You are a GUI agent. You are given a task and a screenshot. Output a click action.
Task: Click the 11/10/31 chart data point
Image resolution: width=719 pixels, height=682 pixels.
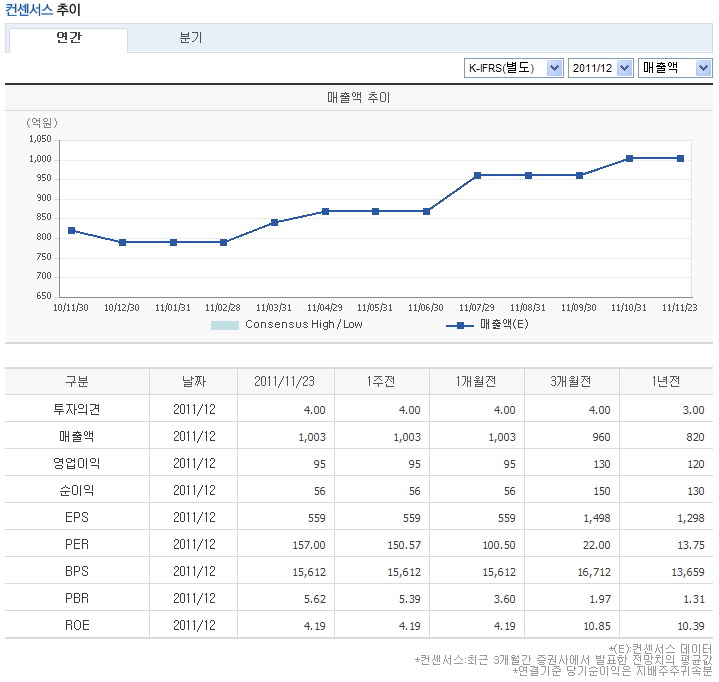click(x=629, y=158)
